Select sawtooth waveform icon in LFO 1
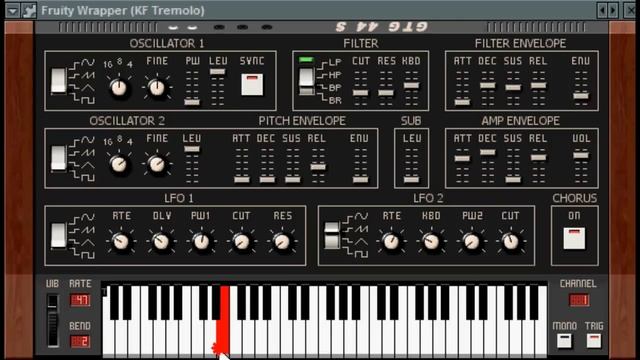Viewport: 640px width, 360px height. tap(88, 230)
